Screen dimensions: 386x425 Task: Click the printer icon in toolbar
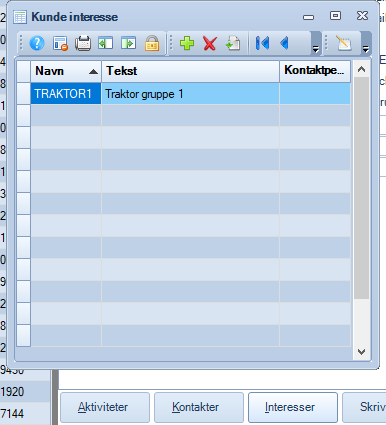pyautogui.click(x=83, y=43)
